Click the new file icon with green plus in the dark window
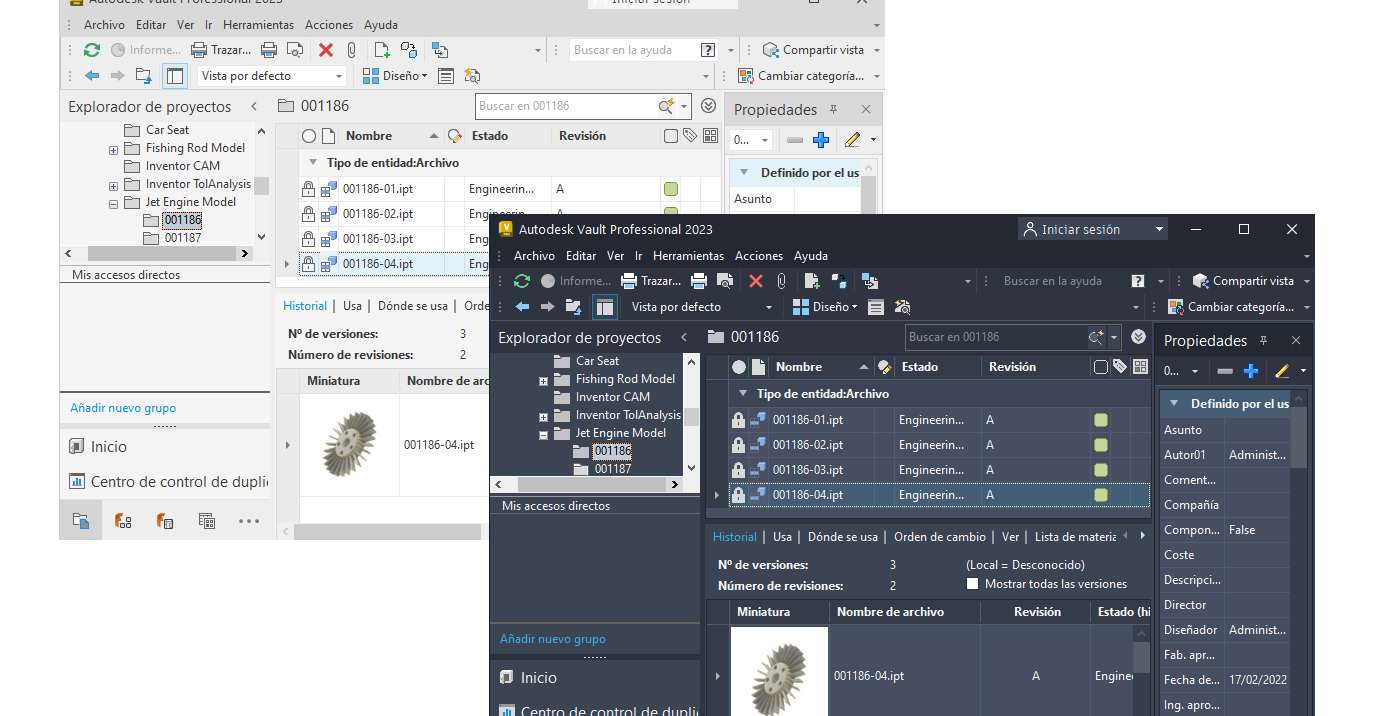Screen dimensions: 1383x716 coord(812,281)
